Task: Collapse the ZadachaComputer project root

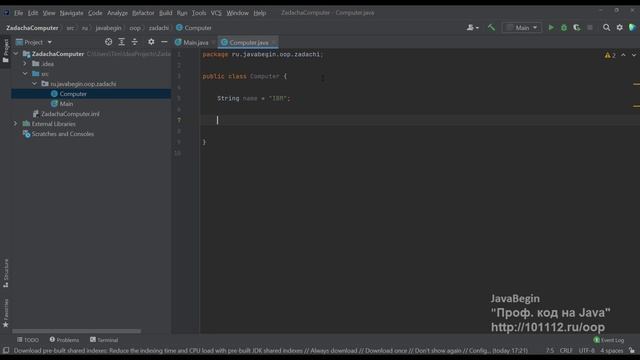Action: click(x=16, y=53)
